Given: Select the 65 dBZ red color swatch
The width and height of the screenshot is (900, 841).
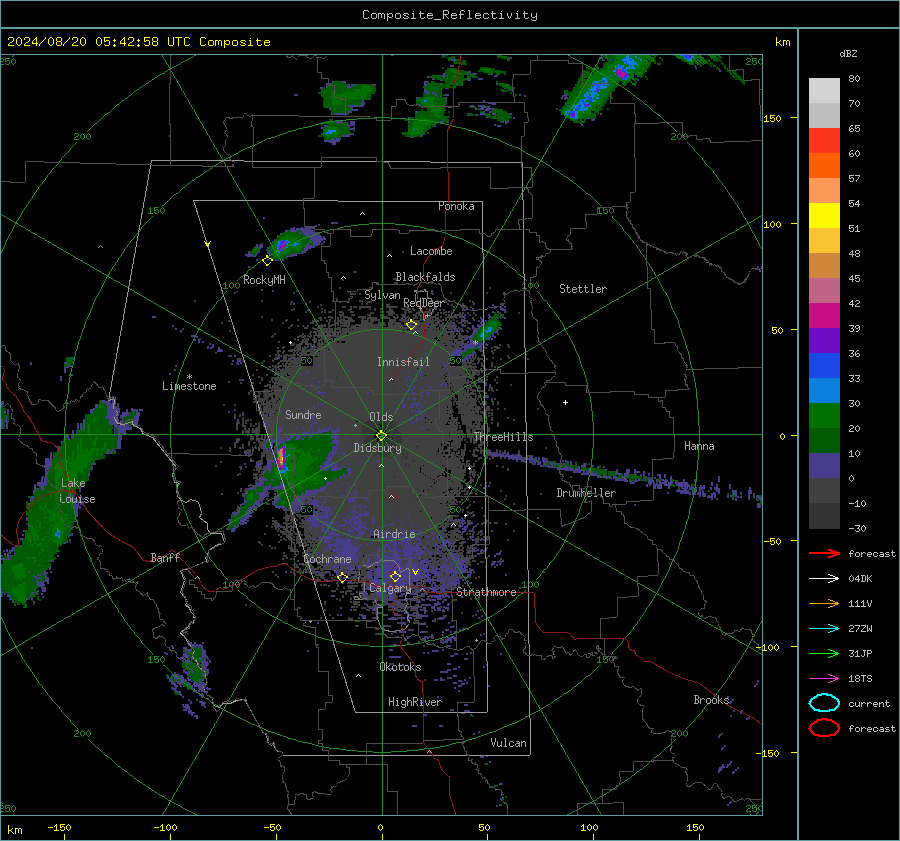Looking at the screenshot, I should 824,140.
